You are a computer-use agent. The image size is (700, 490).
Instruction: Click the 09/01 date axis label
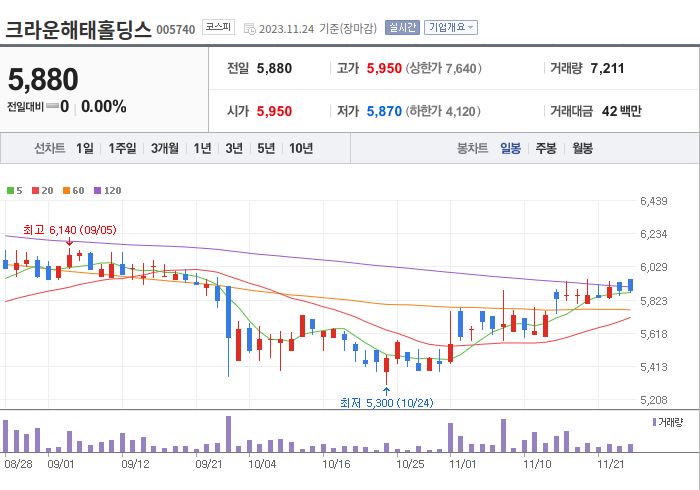61,464
